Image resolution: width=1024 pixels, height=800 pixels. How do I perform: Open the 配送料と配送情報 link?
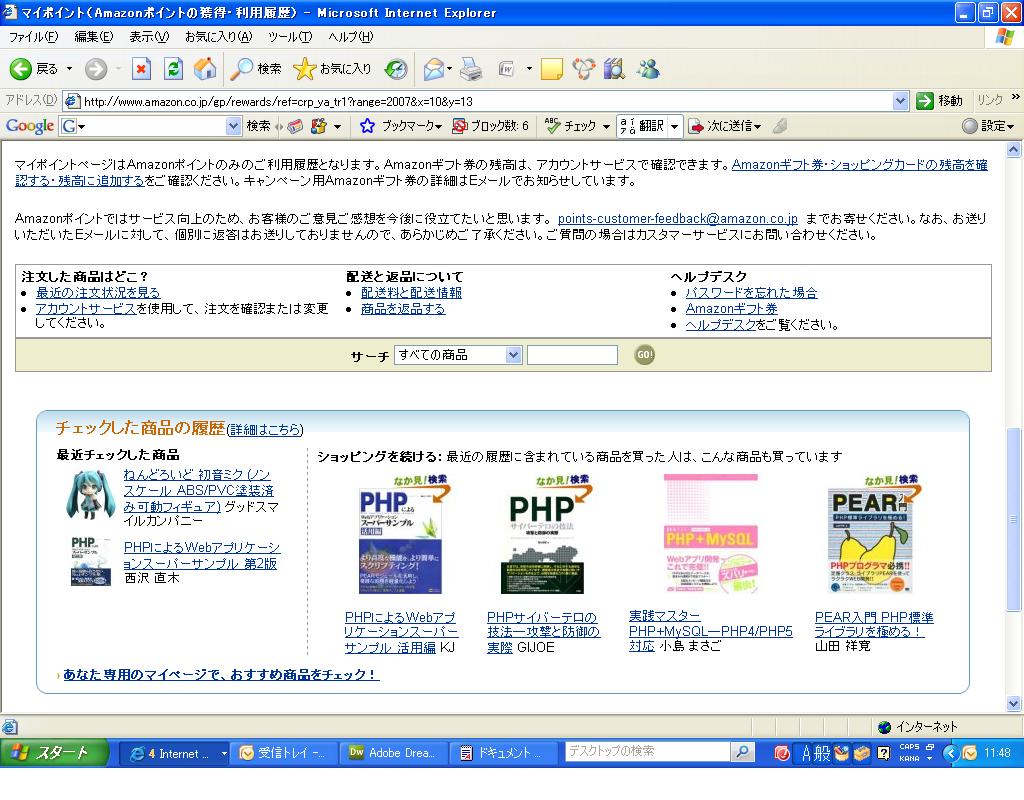click(x=411, y=293)
